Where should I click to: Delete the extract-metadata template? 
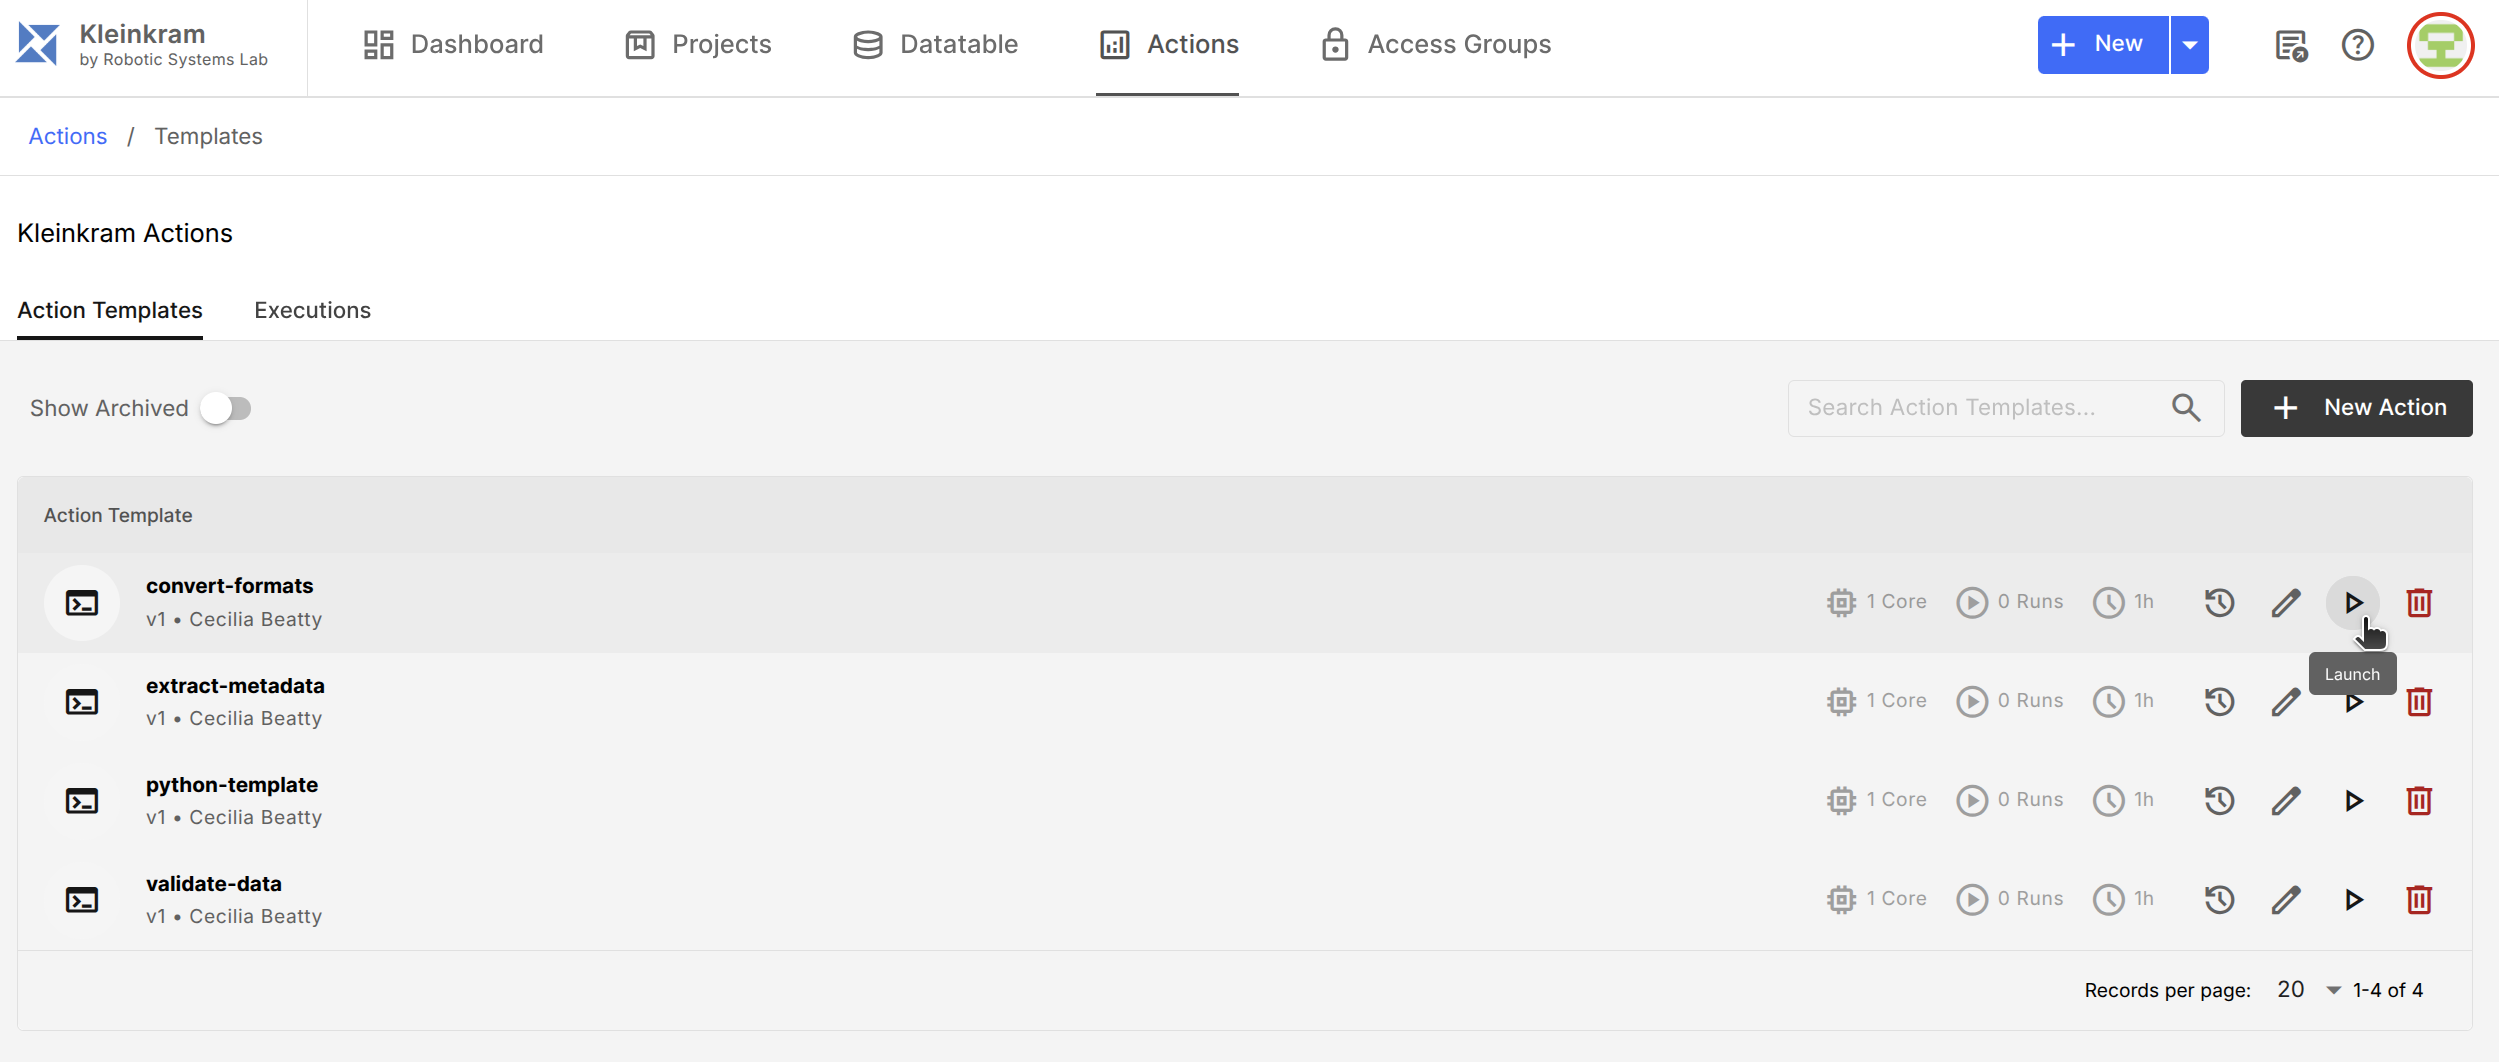pyautogui.click(x=2418, y=702)
